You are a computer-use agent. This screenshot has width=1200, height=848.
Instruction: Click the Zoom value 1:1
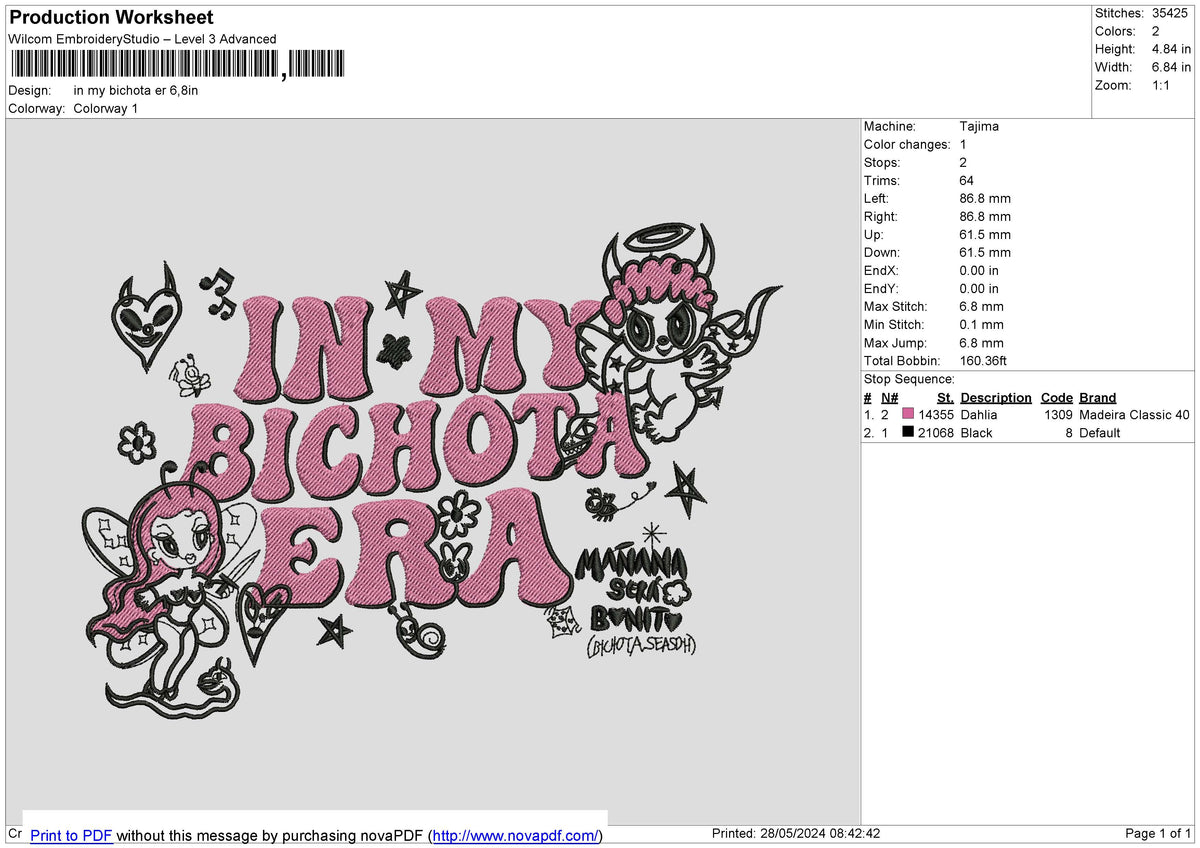[1163, 85]
